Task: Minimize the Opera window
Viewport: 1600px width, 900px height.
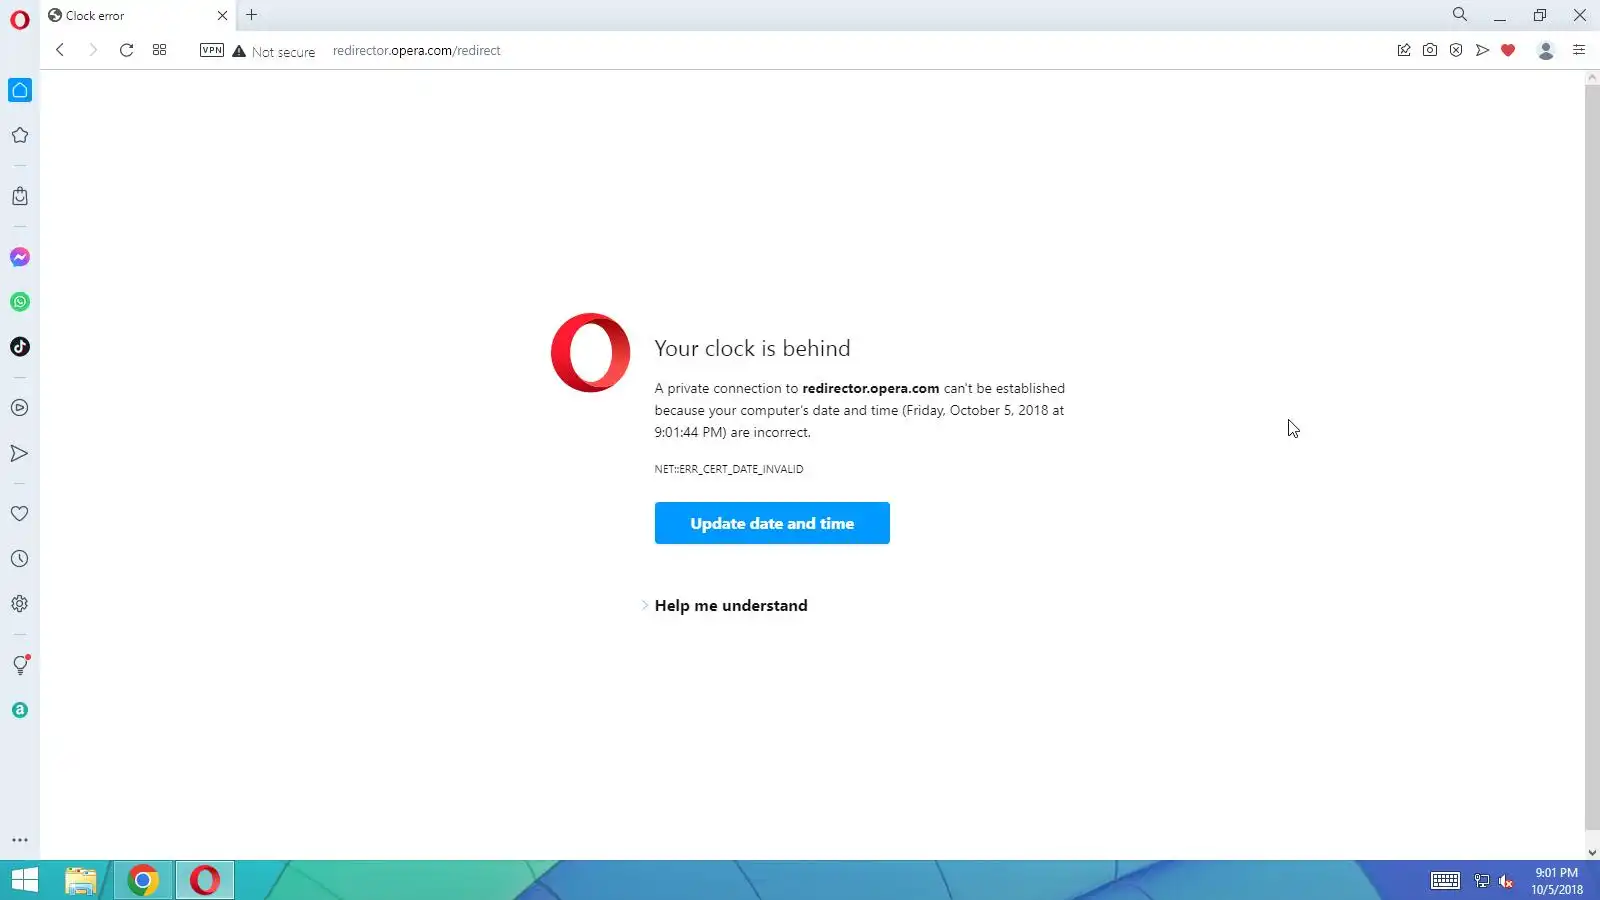Action: [x=1500, y=15]
